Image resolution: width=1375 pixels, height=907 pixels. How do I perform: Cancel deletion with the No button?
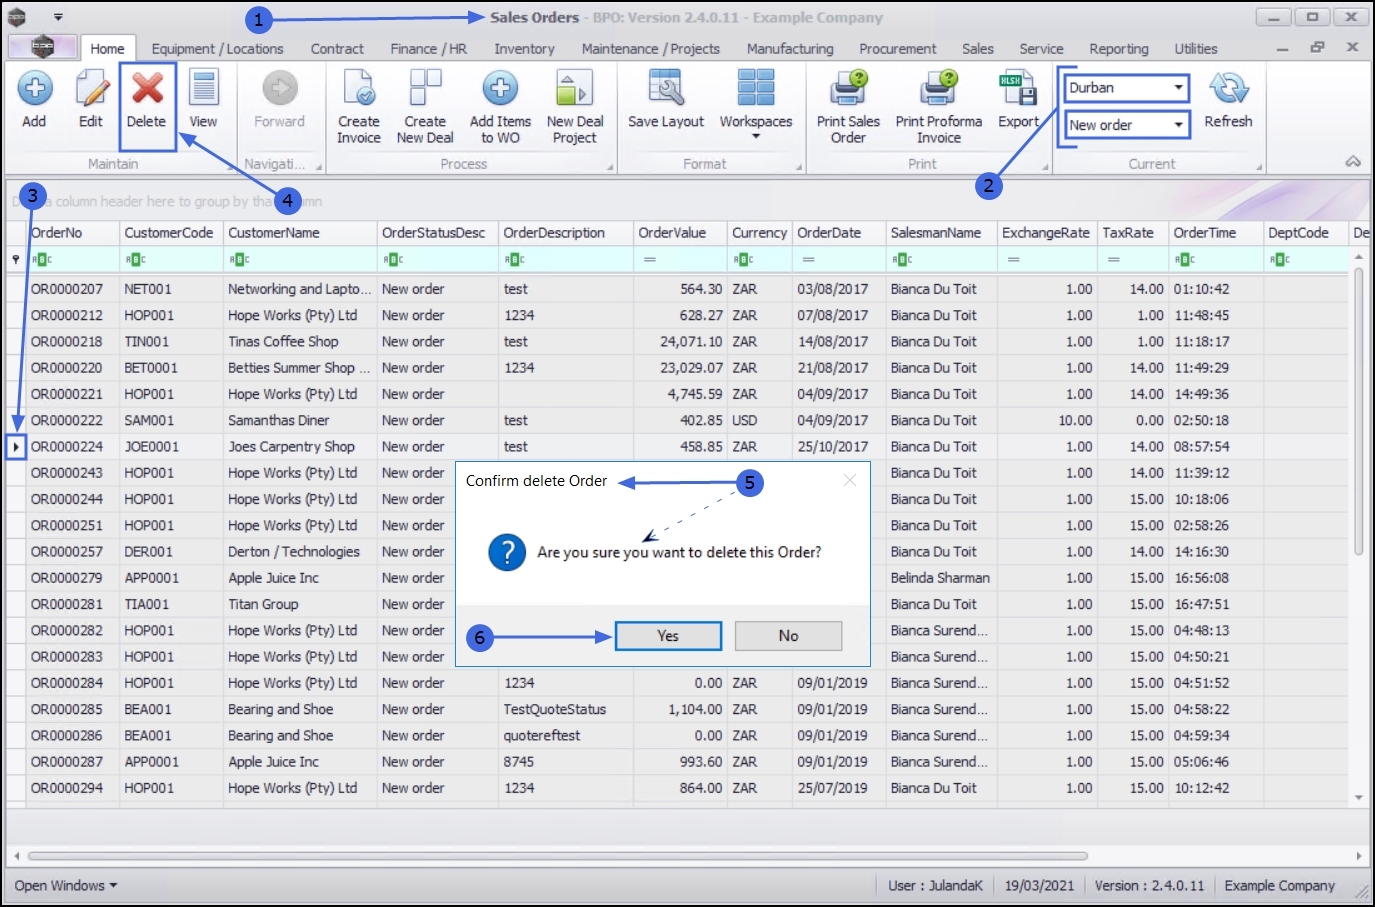point(788,636)
